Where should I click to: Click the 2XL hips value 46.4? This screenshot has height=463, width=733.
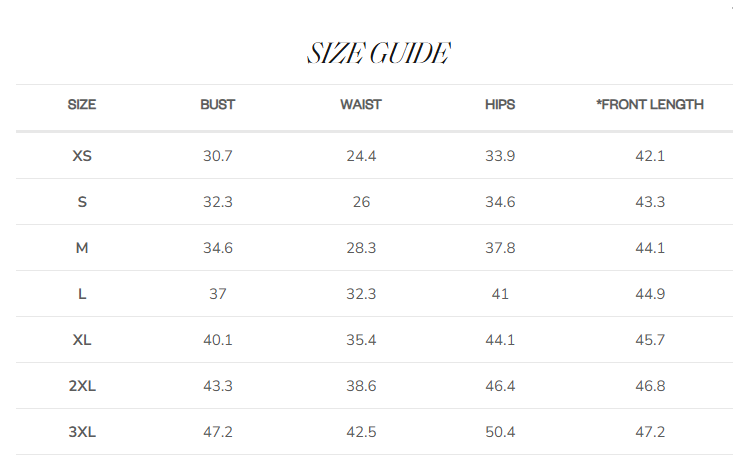pos(500,386)
